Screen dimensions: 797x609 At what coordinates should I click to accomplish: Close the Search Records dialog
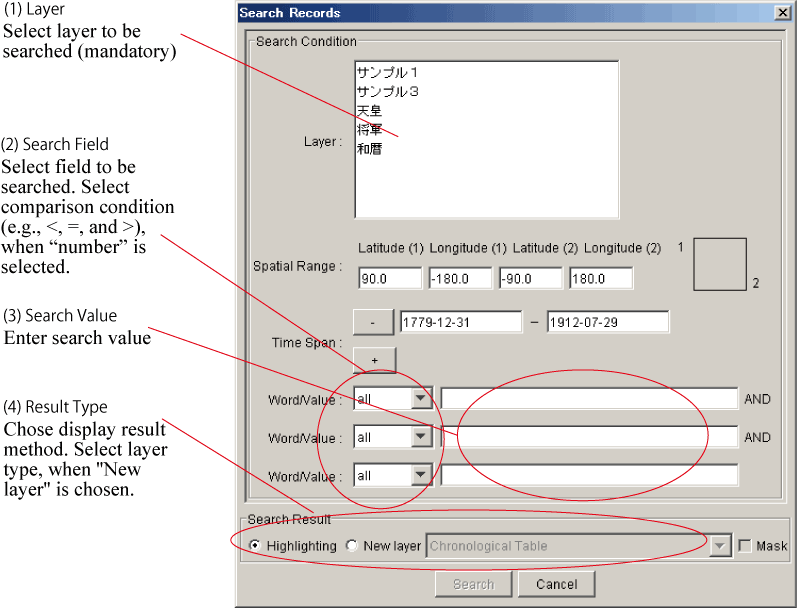click(782, 13)
